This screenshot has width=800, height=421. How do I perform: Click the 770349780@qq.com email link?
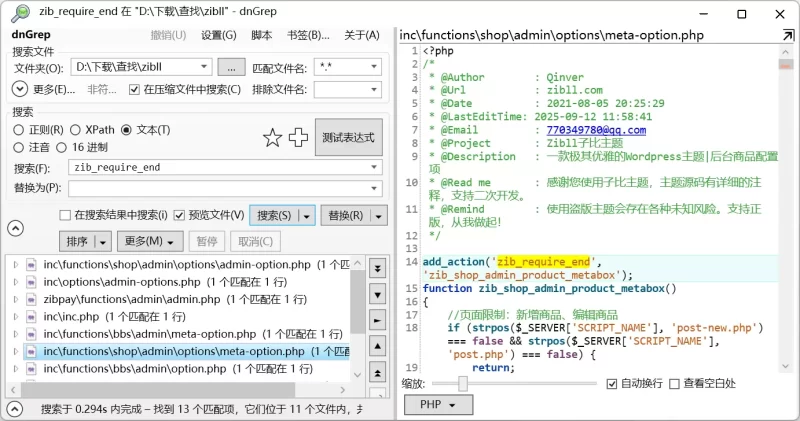click(x=596, y=130)
